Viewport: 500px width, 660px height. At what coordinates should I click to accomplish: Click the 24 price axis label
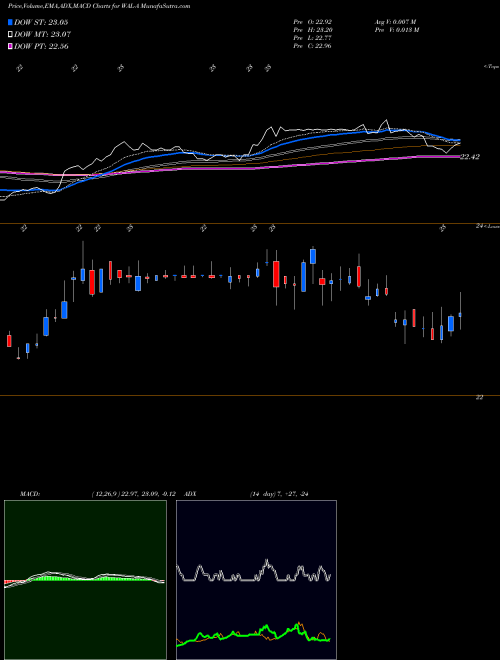pos(479,226)
